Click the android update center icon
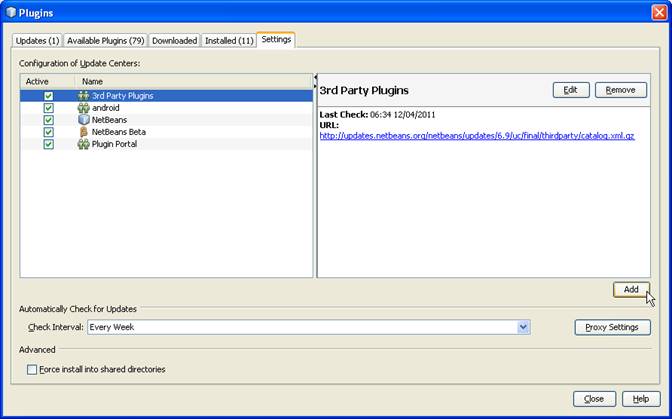Screen dimensions: 672x419 pos(84,108)
